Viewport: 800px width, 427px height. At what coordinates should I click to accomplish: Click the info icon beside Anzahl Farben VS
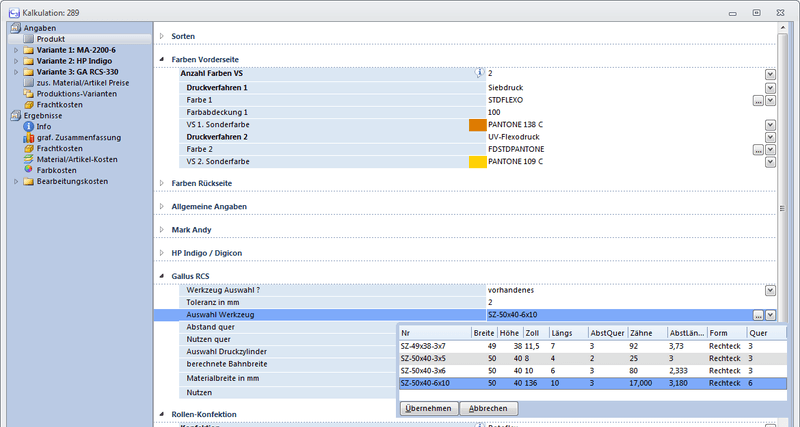click(x=479, y=73)
